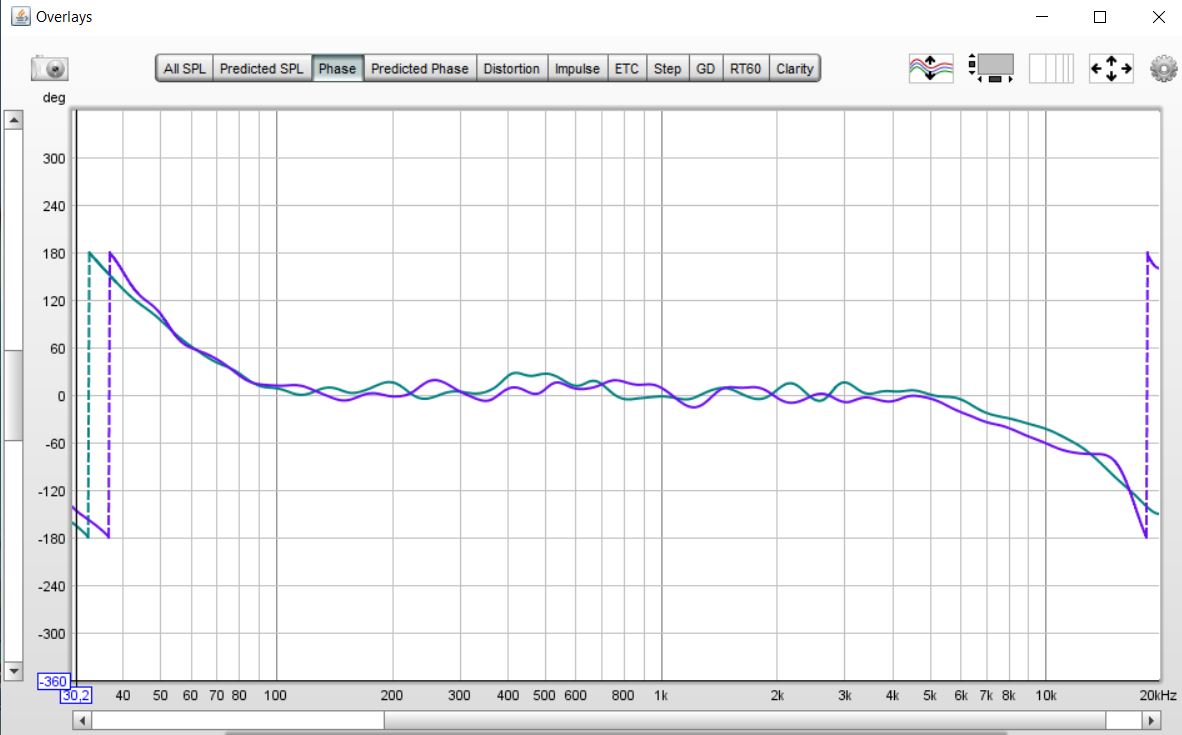Select the Phase tab

coord(337,69)
